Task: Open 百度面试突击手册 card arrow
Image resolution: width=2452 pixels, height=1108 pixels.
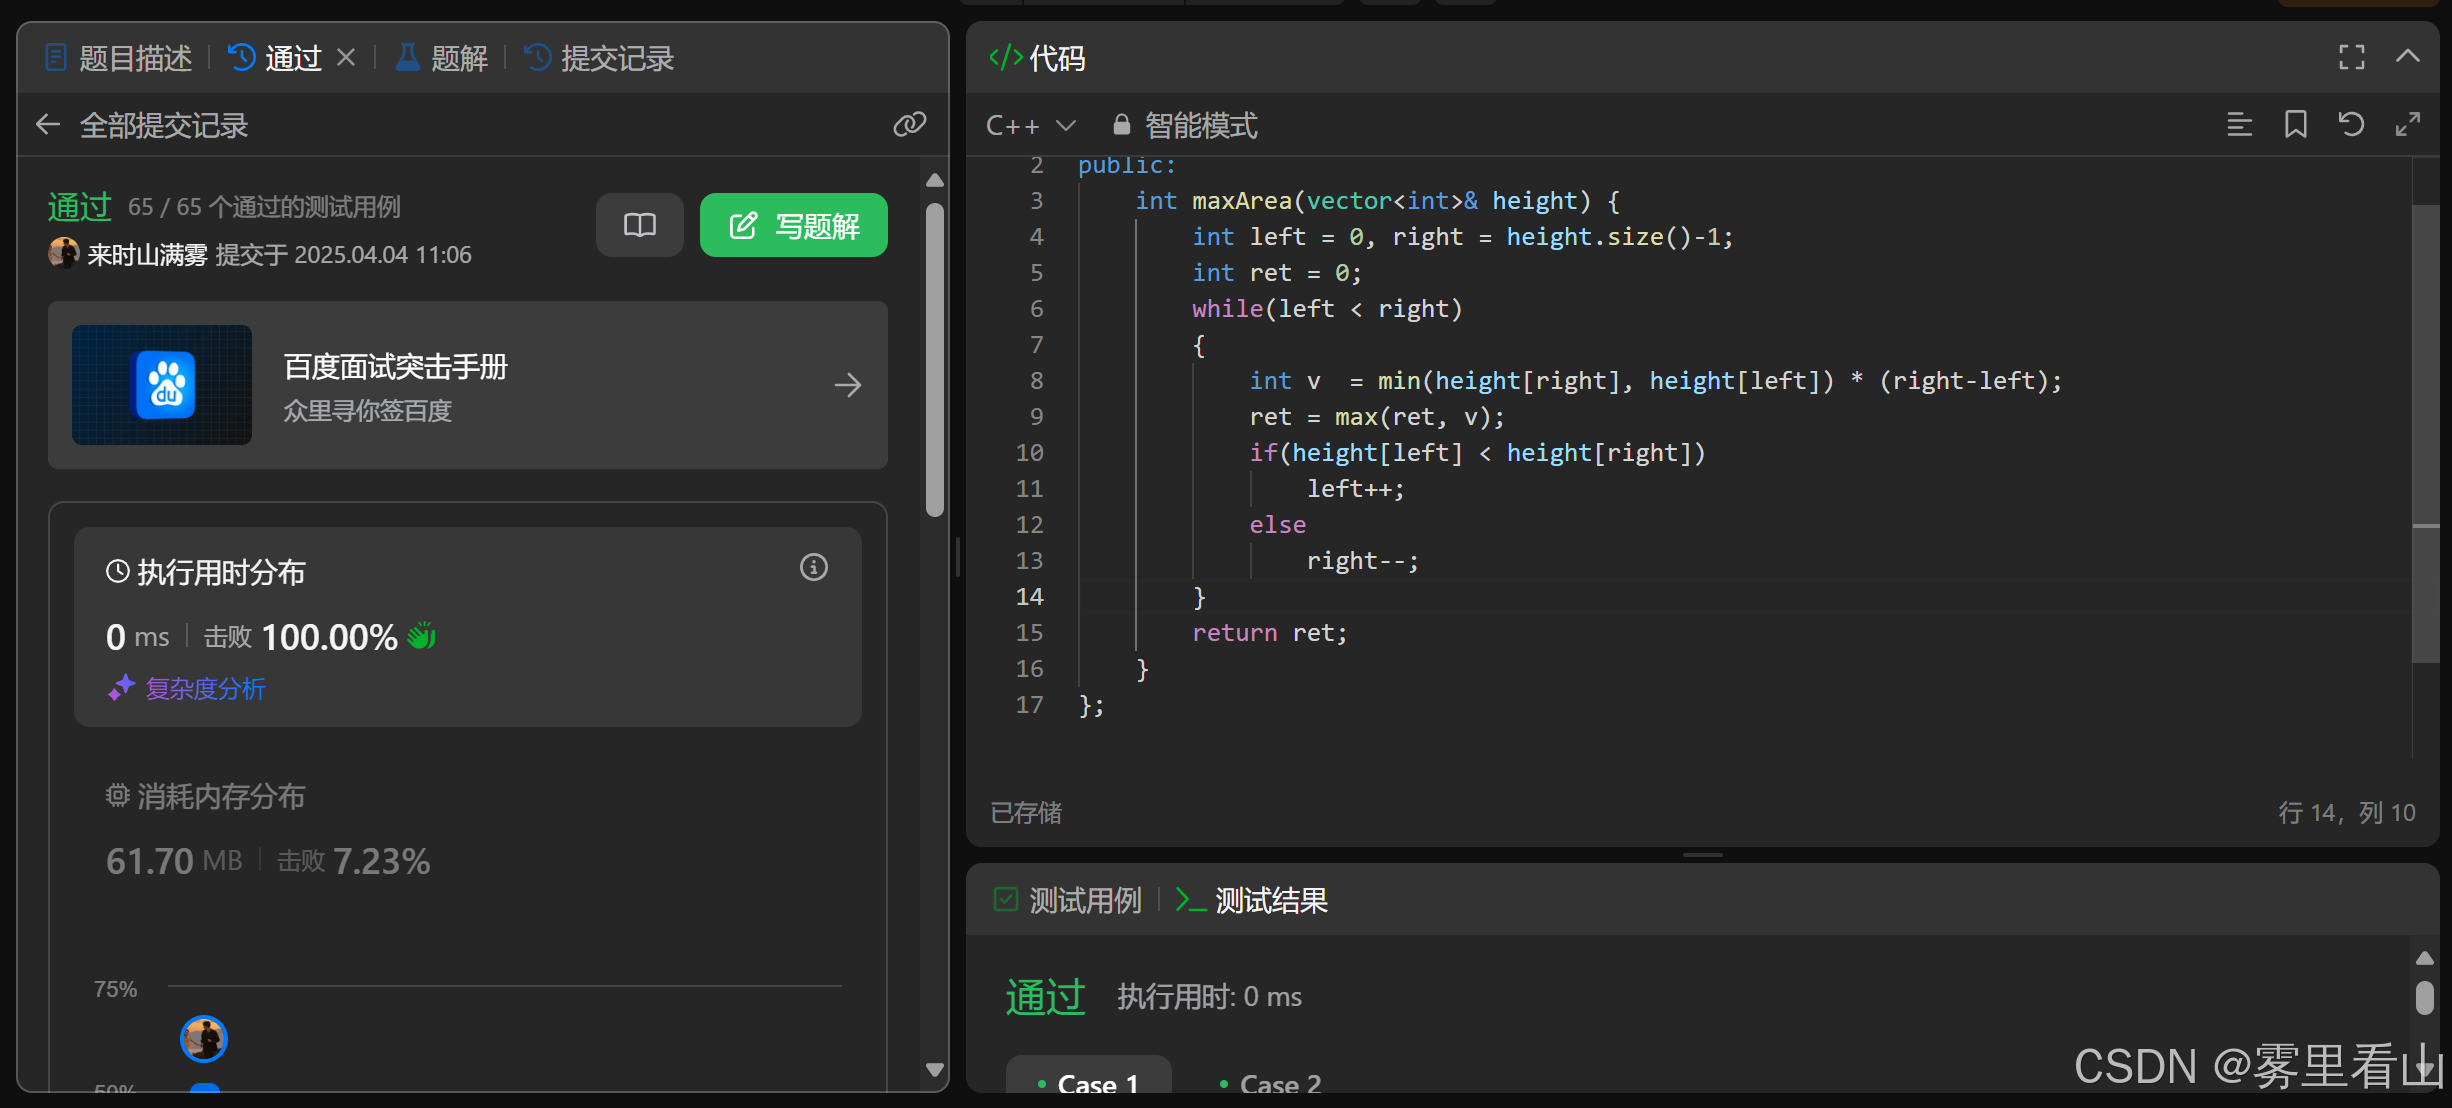Action: click(x=847, y=385)
